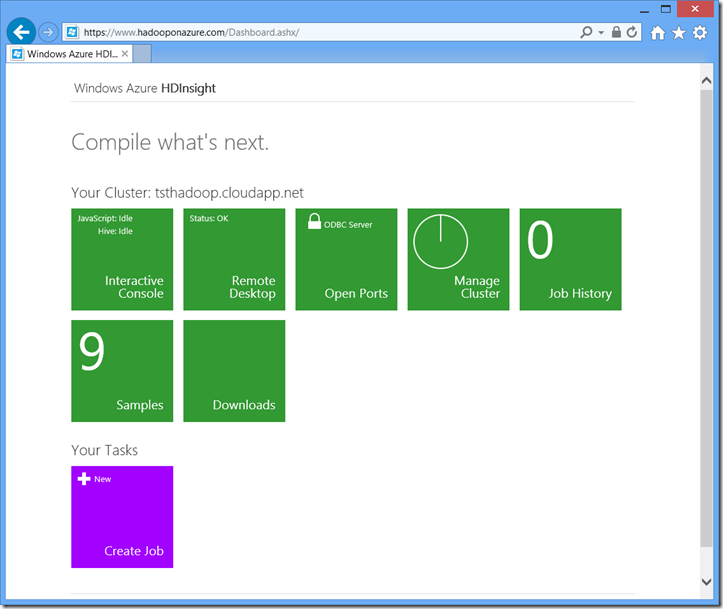Click 'JavaScript: Idle' status text

105,219
